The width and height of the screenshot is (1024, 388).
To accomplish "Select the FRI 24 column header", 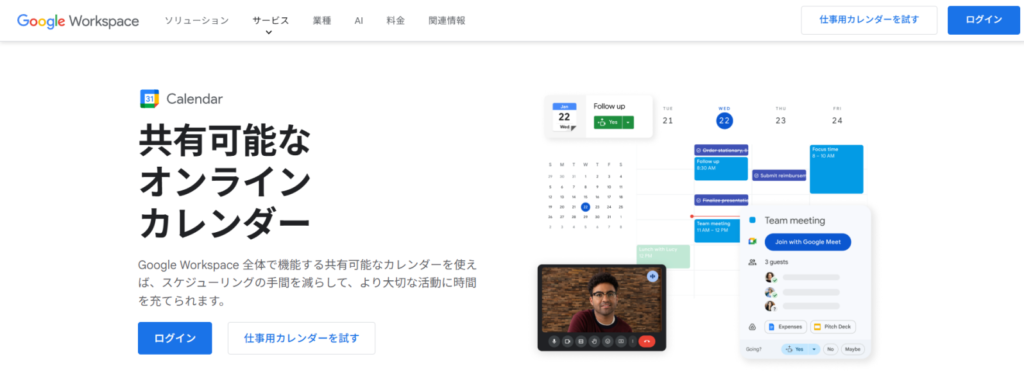I will point(837,116).
